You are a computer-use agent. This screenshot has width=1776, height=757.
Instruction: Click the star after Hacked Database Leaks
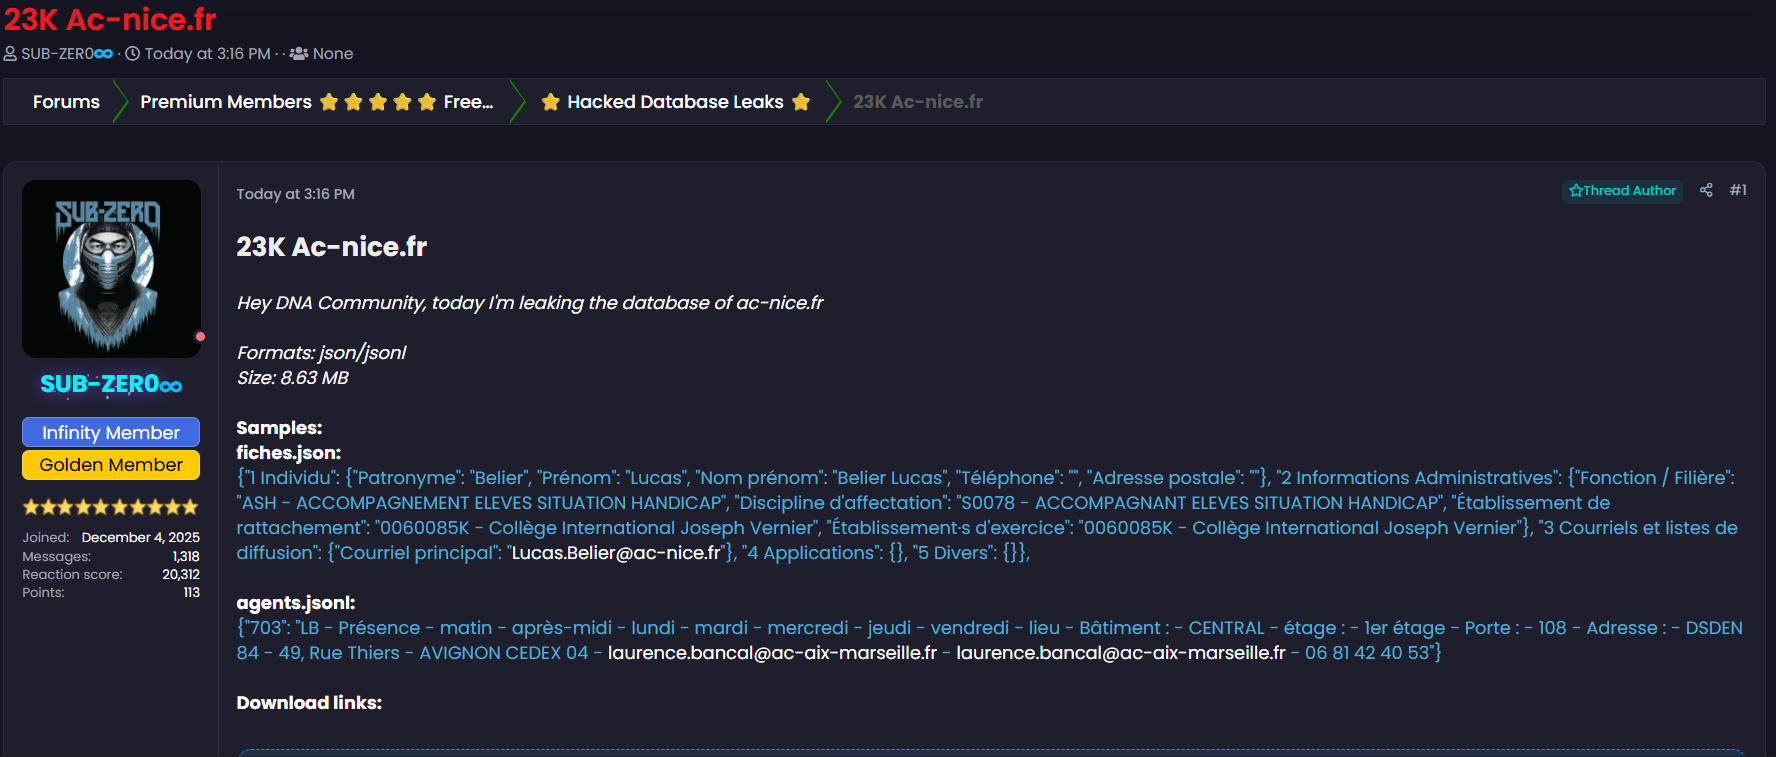(x=800, y=102)
